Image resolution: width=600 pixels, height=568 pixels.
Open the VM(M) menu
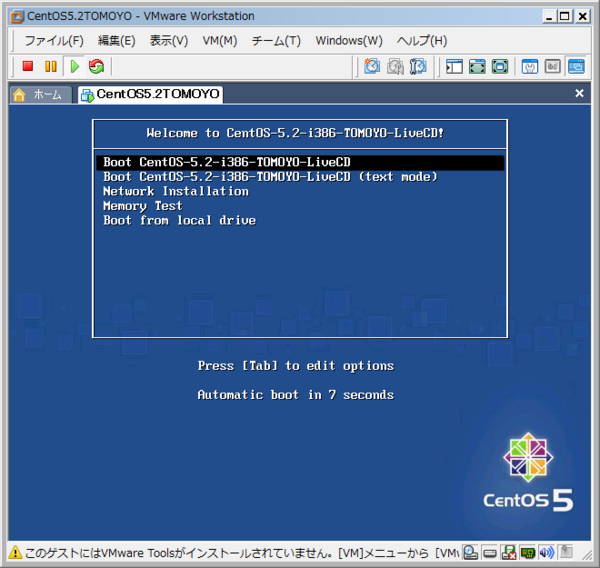pyautogui.click(x=220, y=41)
